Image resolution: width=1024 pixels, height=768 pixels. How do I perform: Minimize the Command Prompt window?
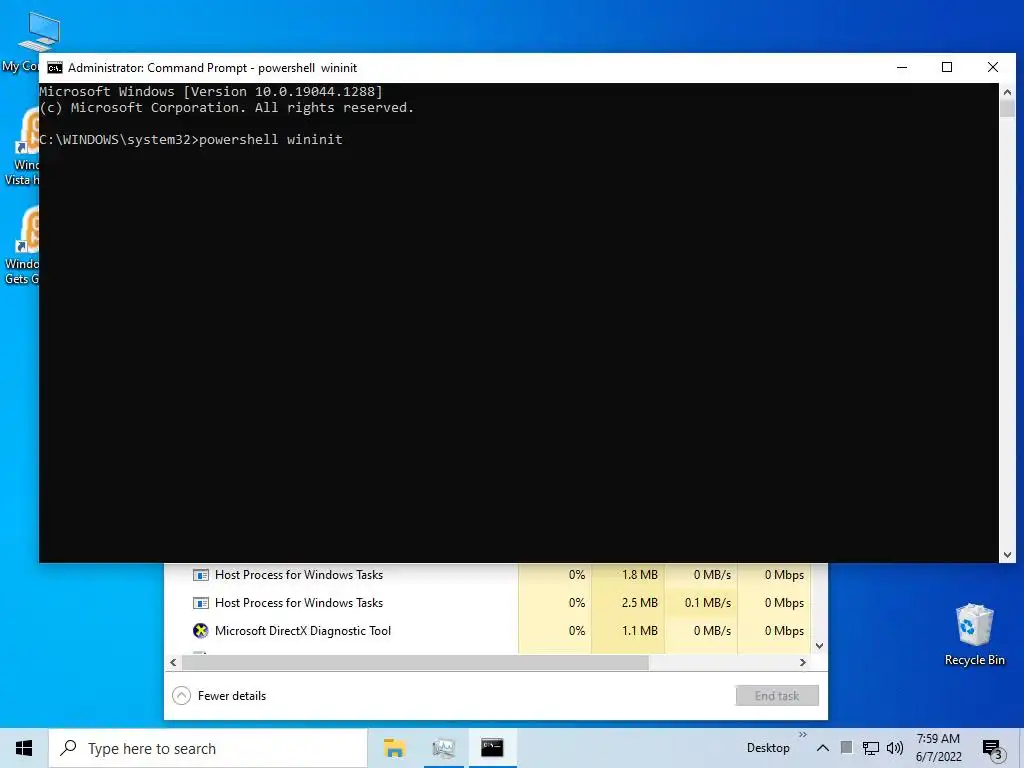point(902,67)
